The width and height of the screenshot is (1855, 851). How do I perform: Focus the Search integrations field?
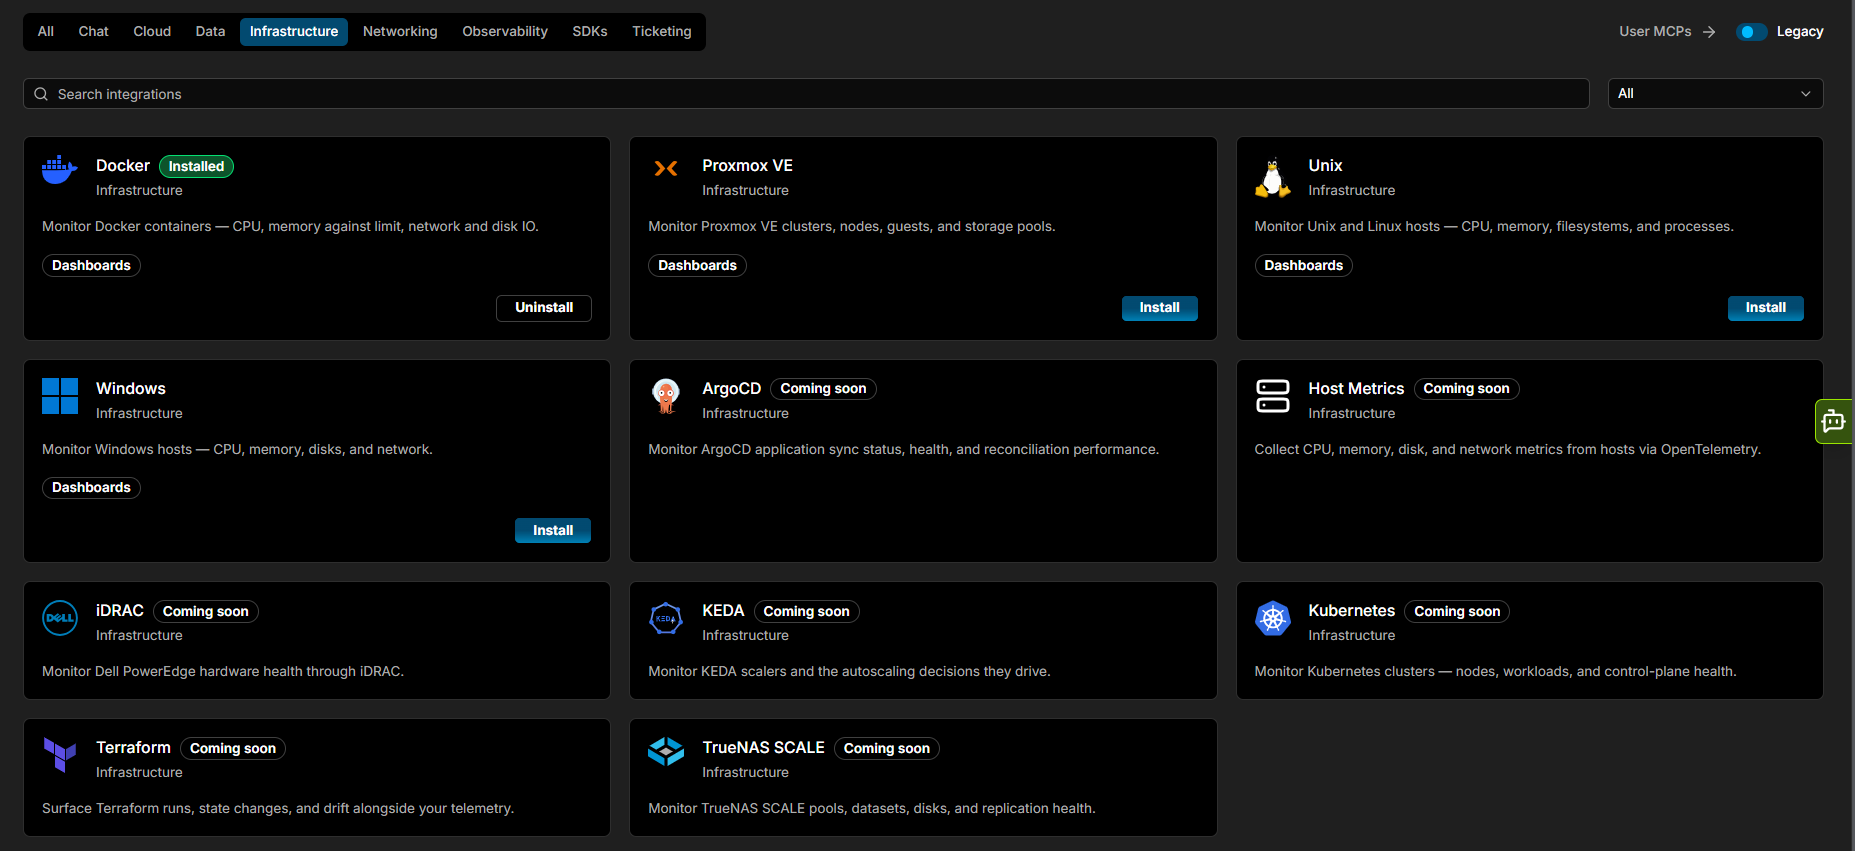point(806,94)
